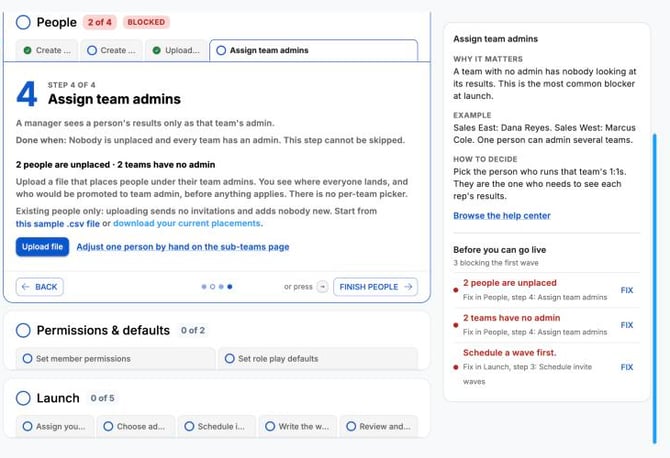Click FIX for 2 people are unplaced
The image size is (670, 458).
point(627,290)
